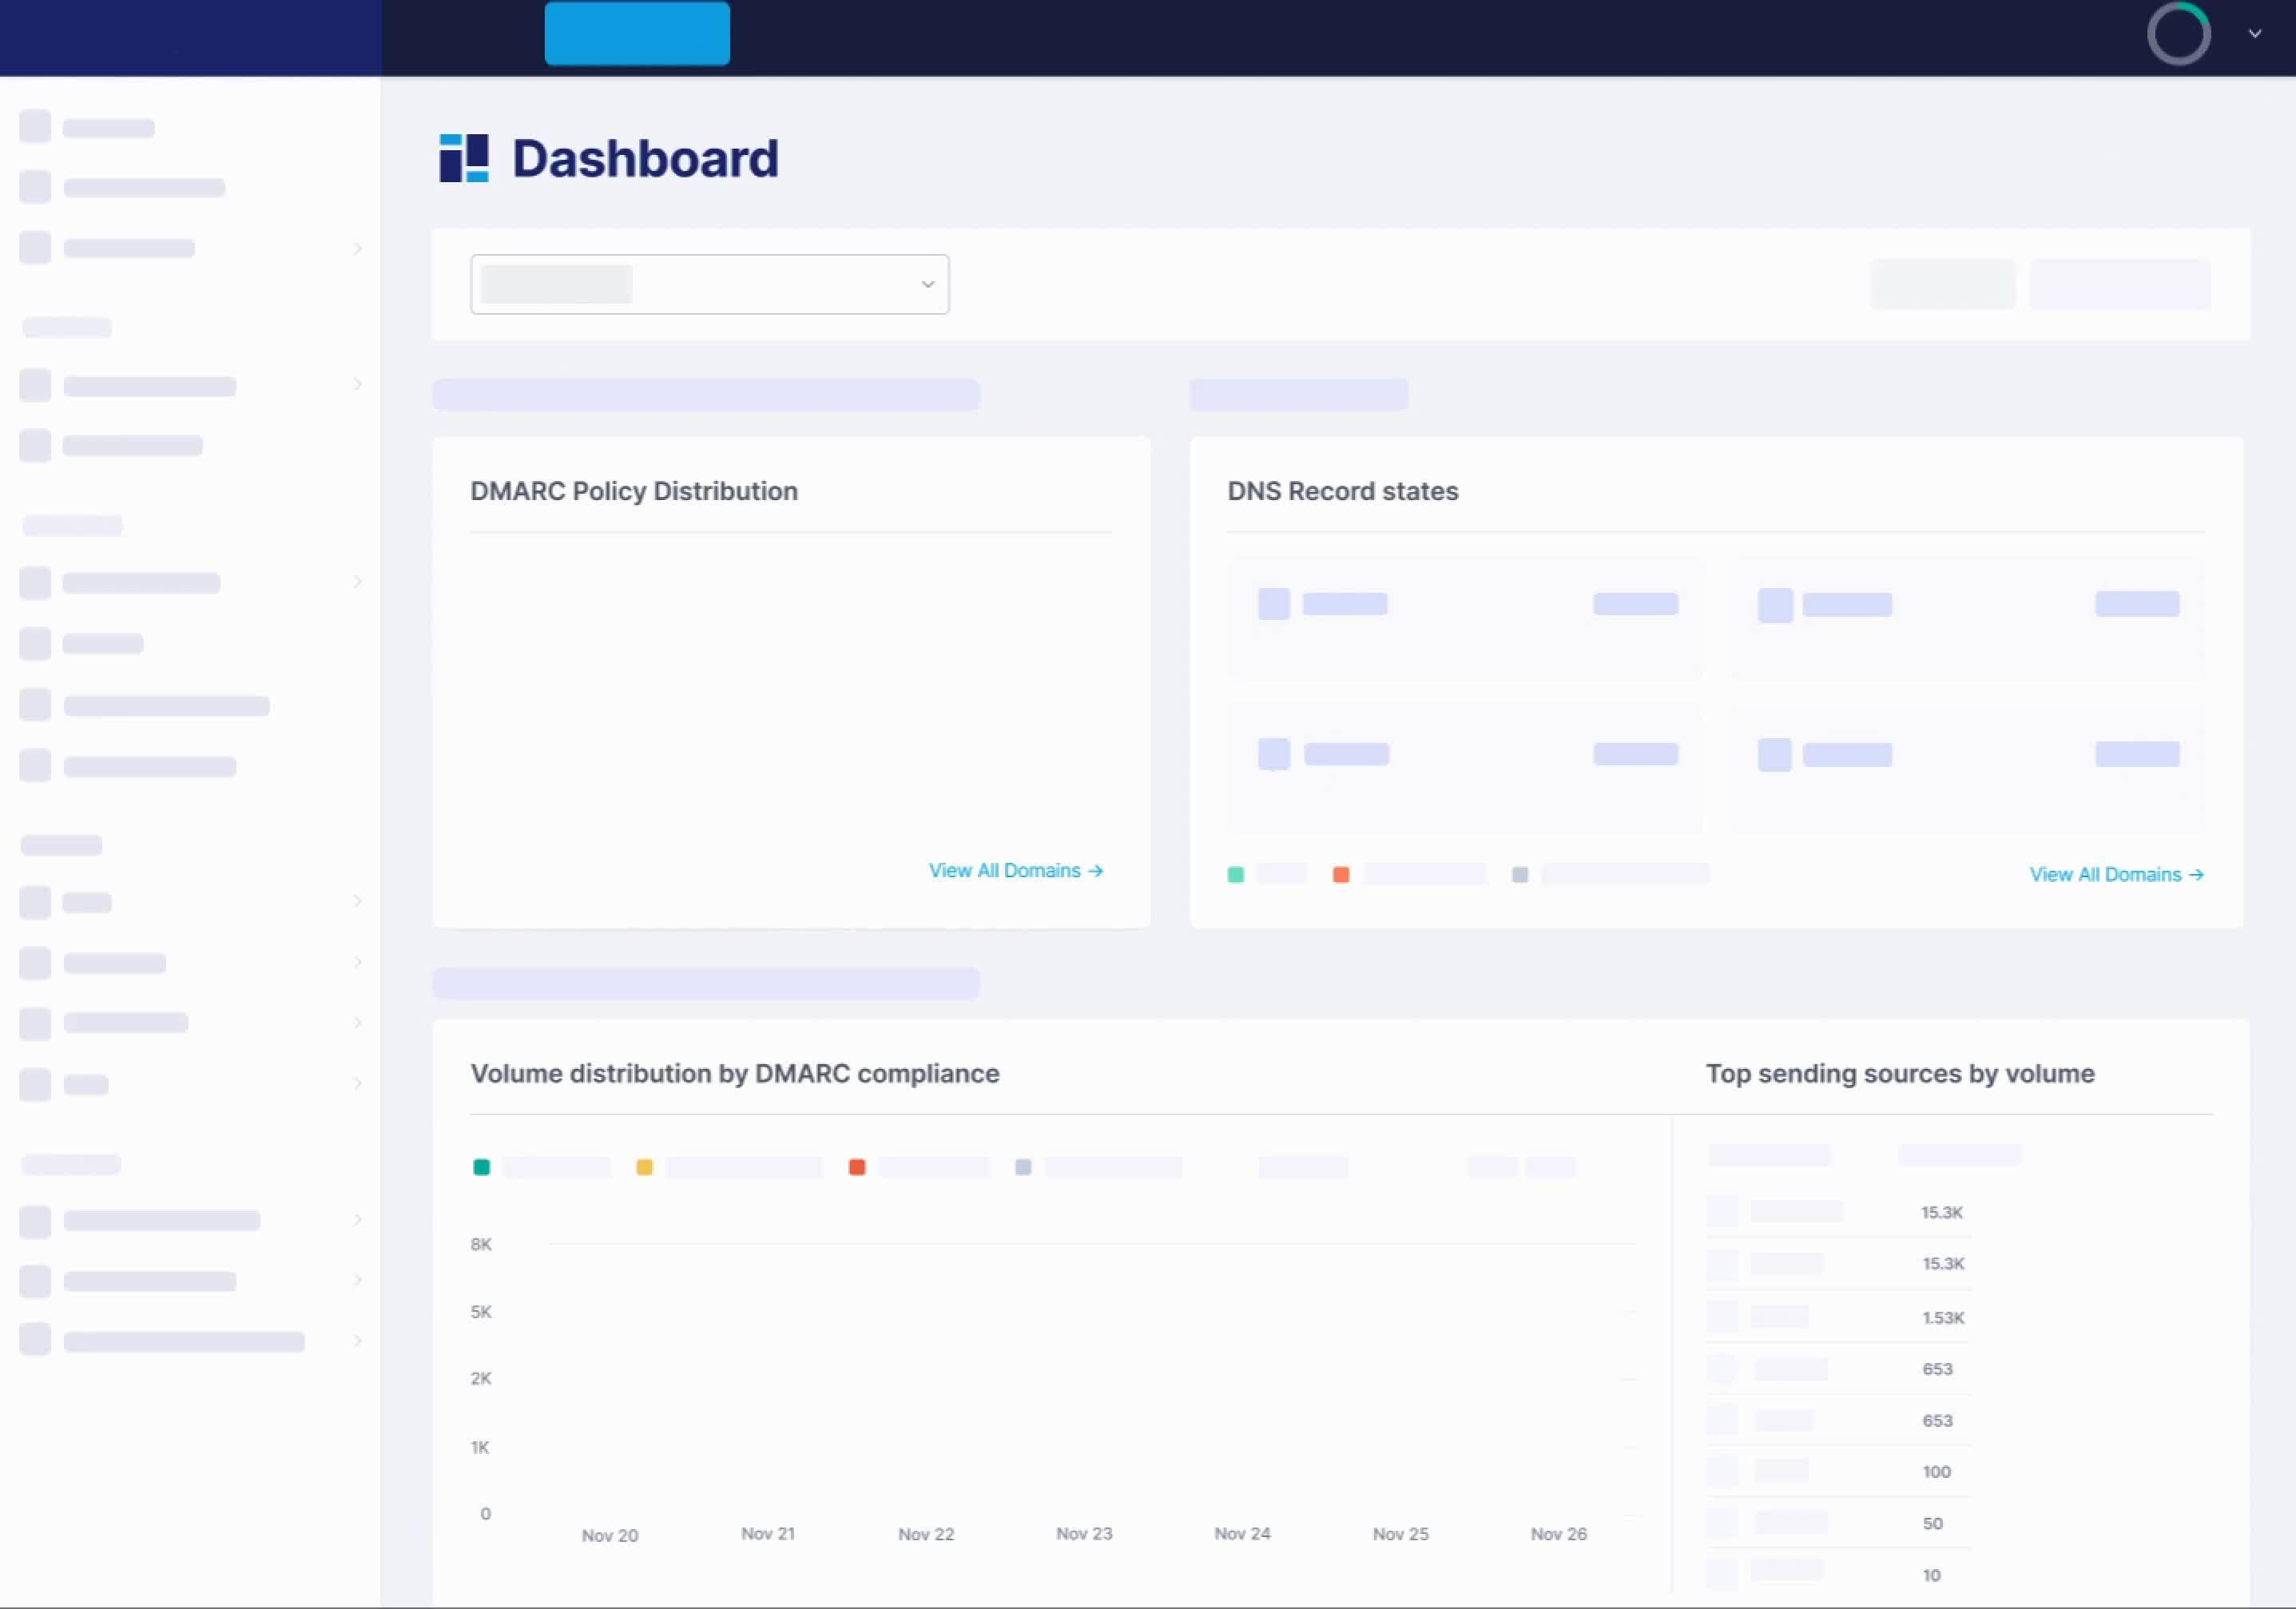Click gray legend square in Volume distribution chart
This screenshot has width=2296, height=1609.
point(1023,1167)
